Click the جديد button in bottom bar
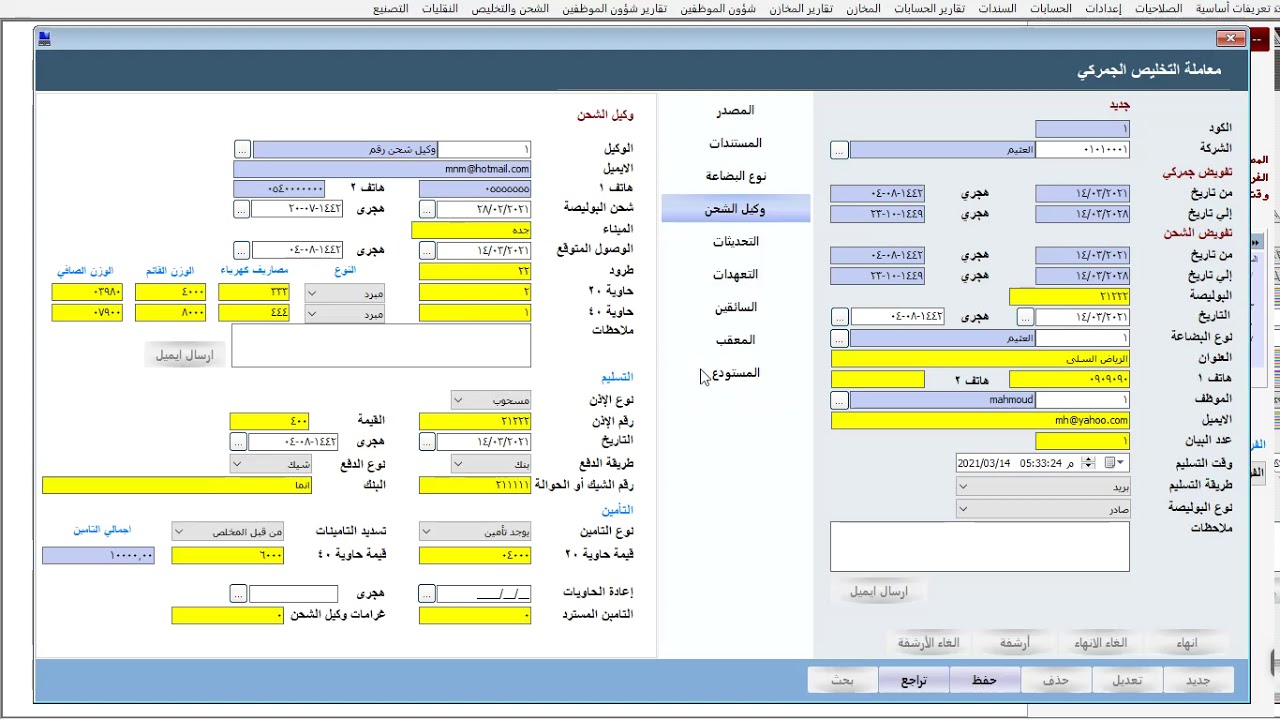 pyautogui.click(x=1198, y=681)
